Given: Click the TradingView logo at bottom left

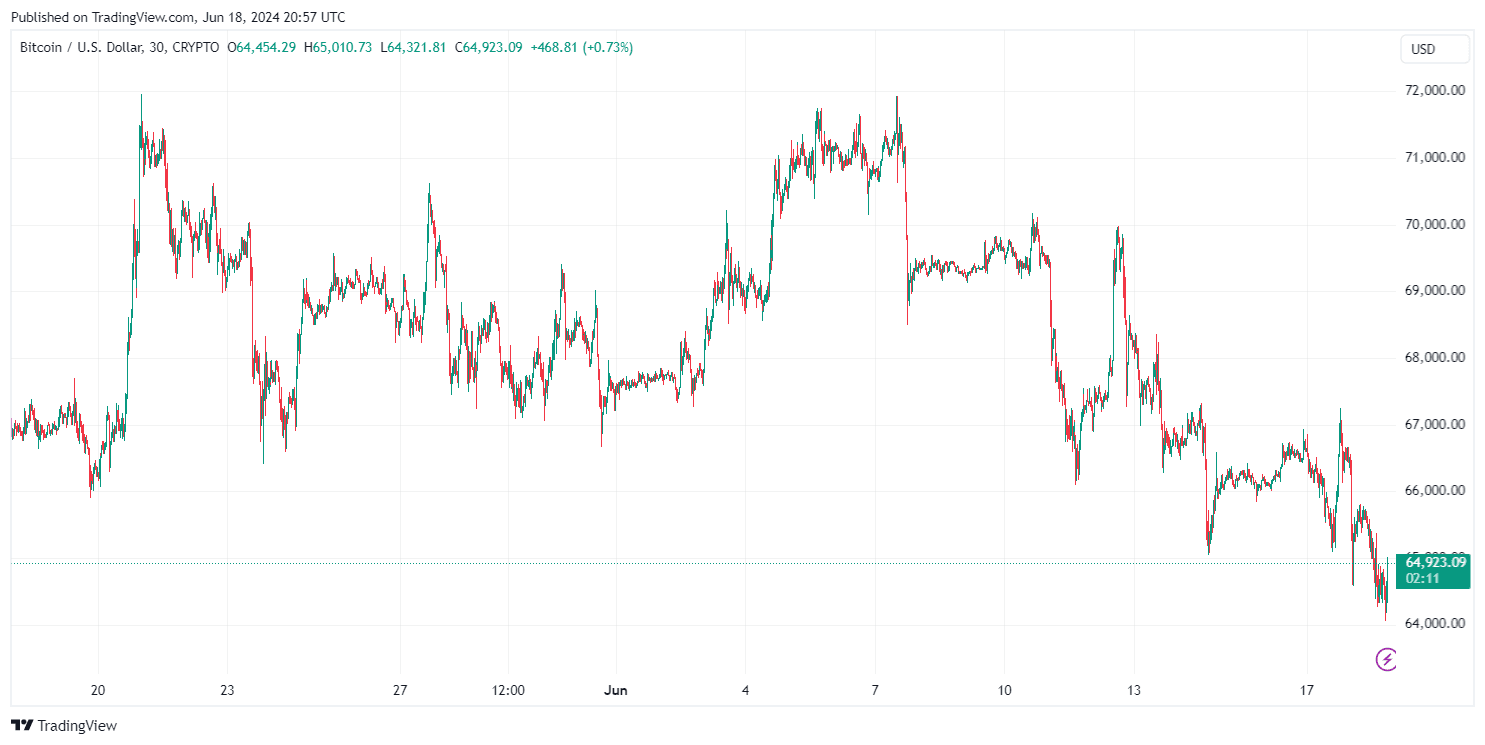Looking at the screenshot, I should point(64,725).
